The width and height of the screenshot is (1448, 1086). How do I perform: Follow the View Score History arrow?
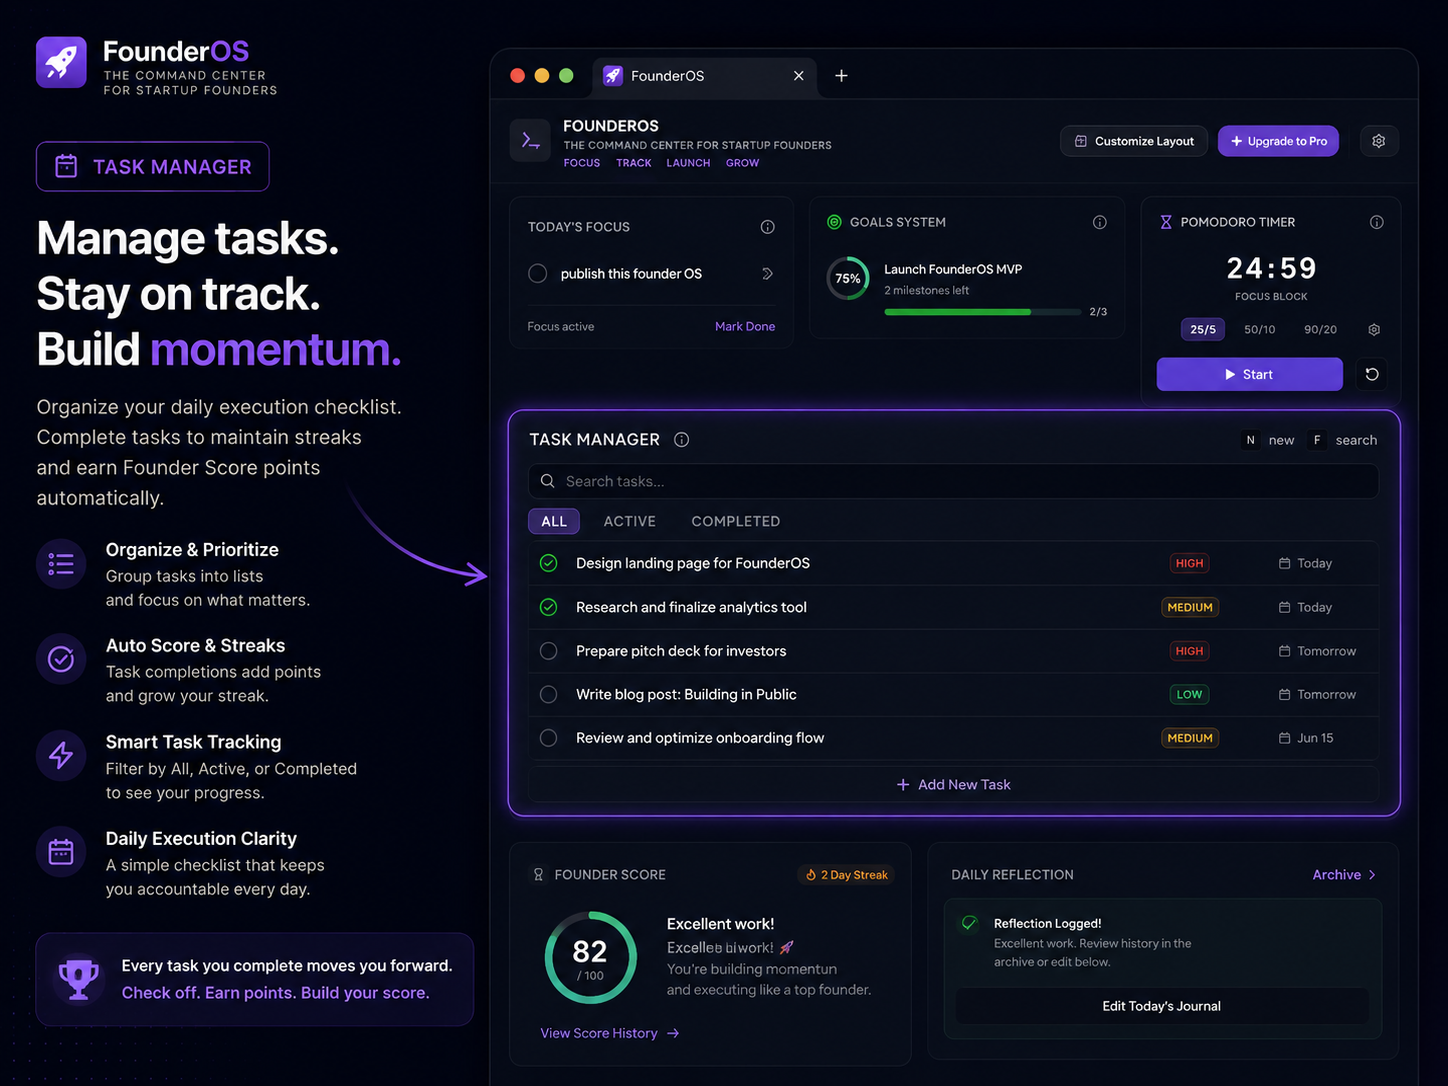[x=673, y=1033]
